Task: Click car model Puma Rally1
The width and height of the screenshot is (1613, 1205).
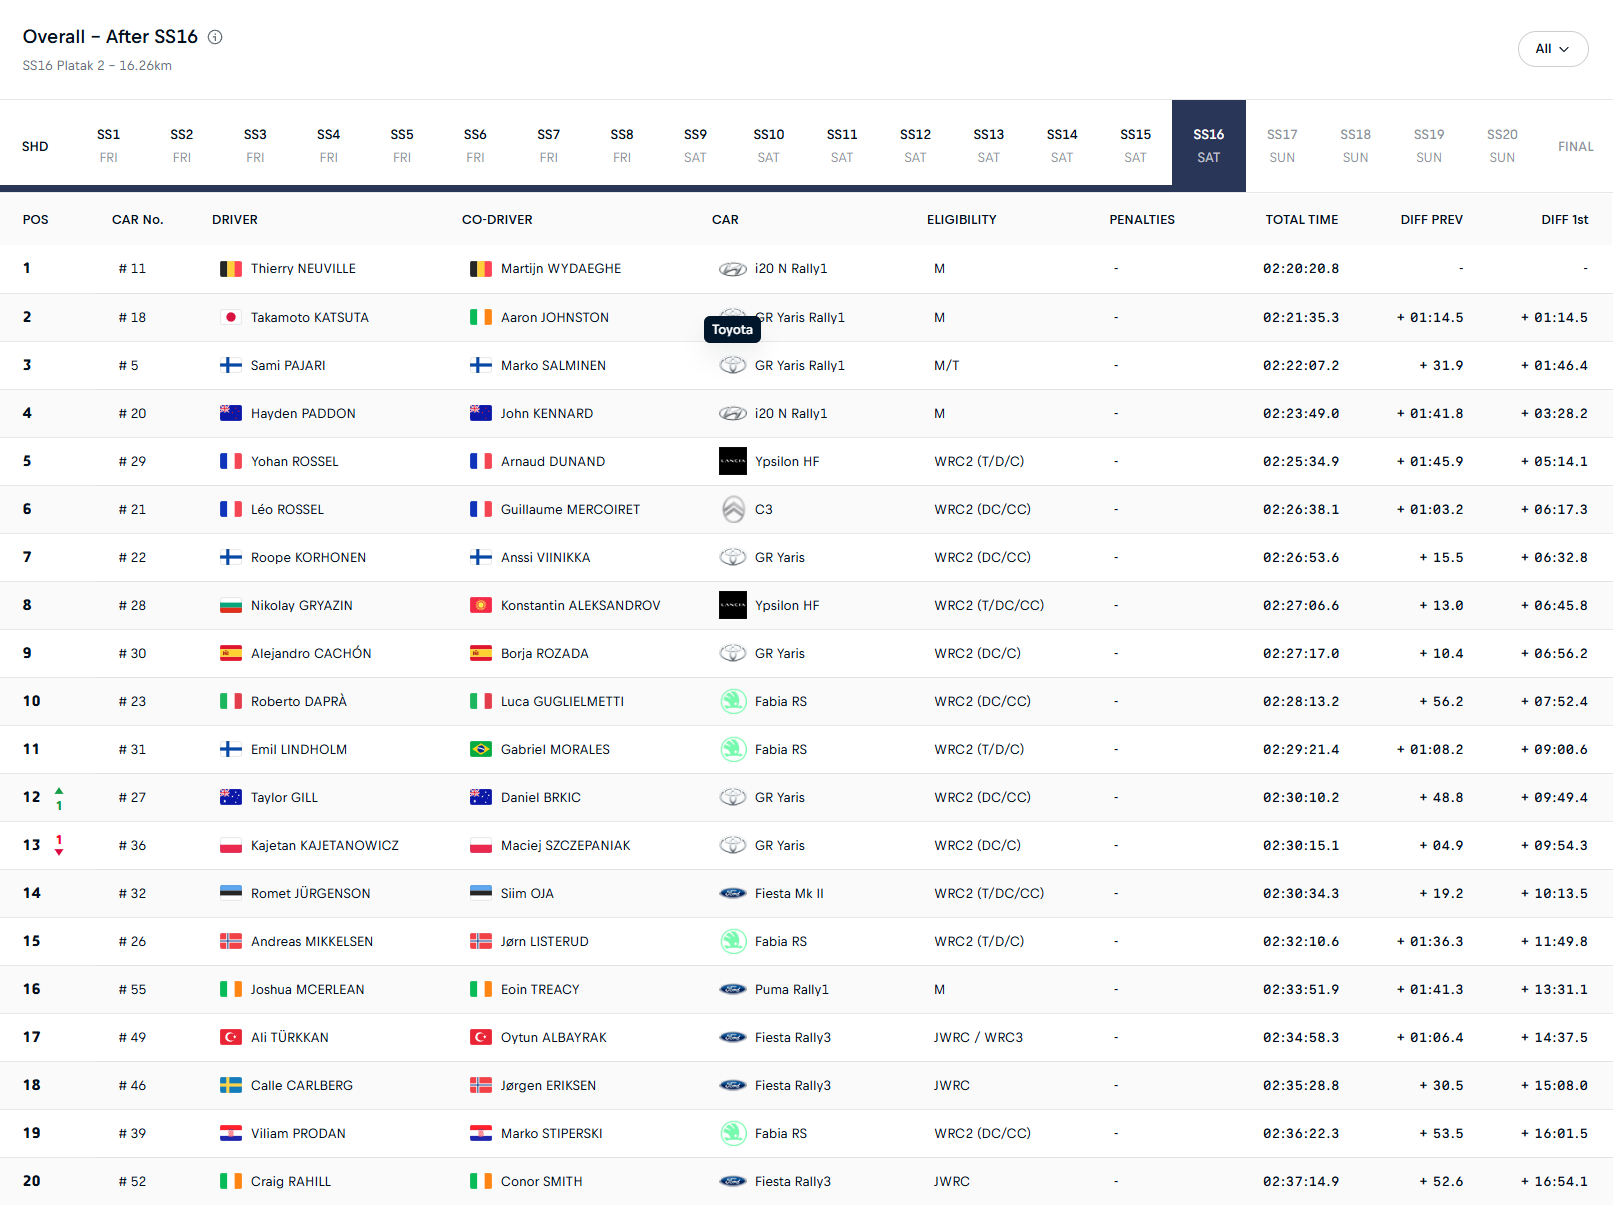Action: click(792, 989)
